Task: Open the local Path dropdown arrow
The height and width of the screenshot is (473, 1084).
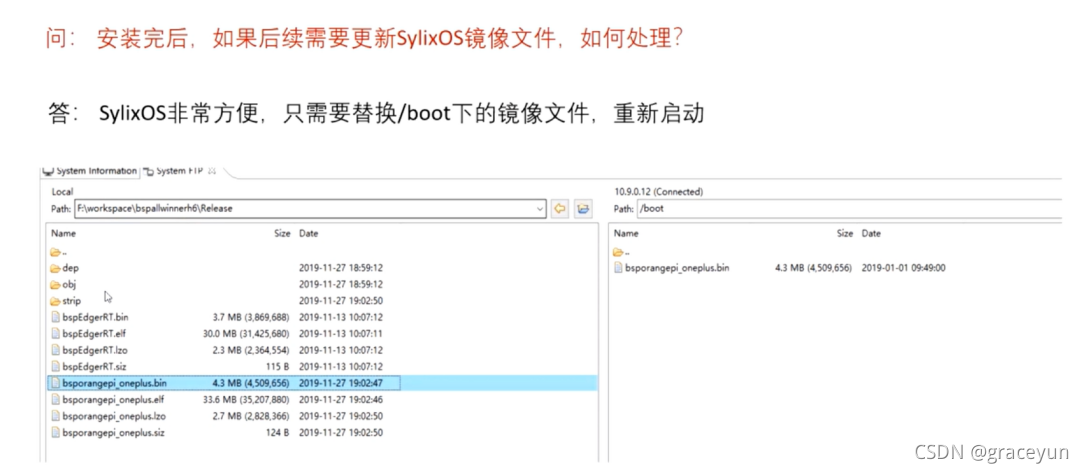Action: (539, 208)
